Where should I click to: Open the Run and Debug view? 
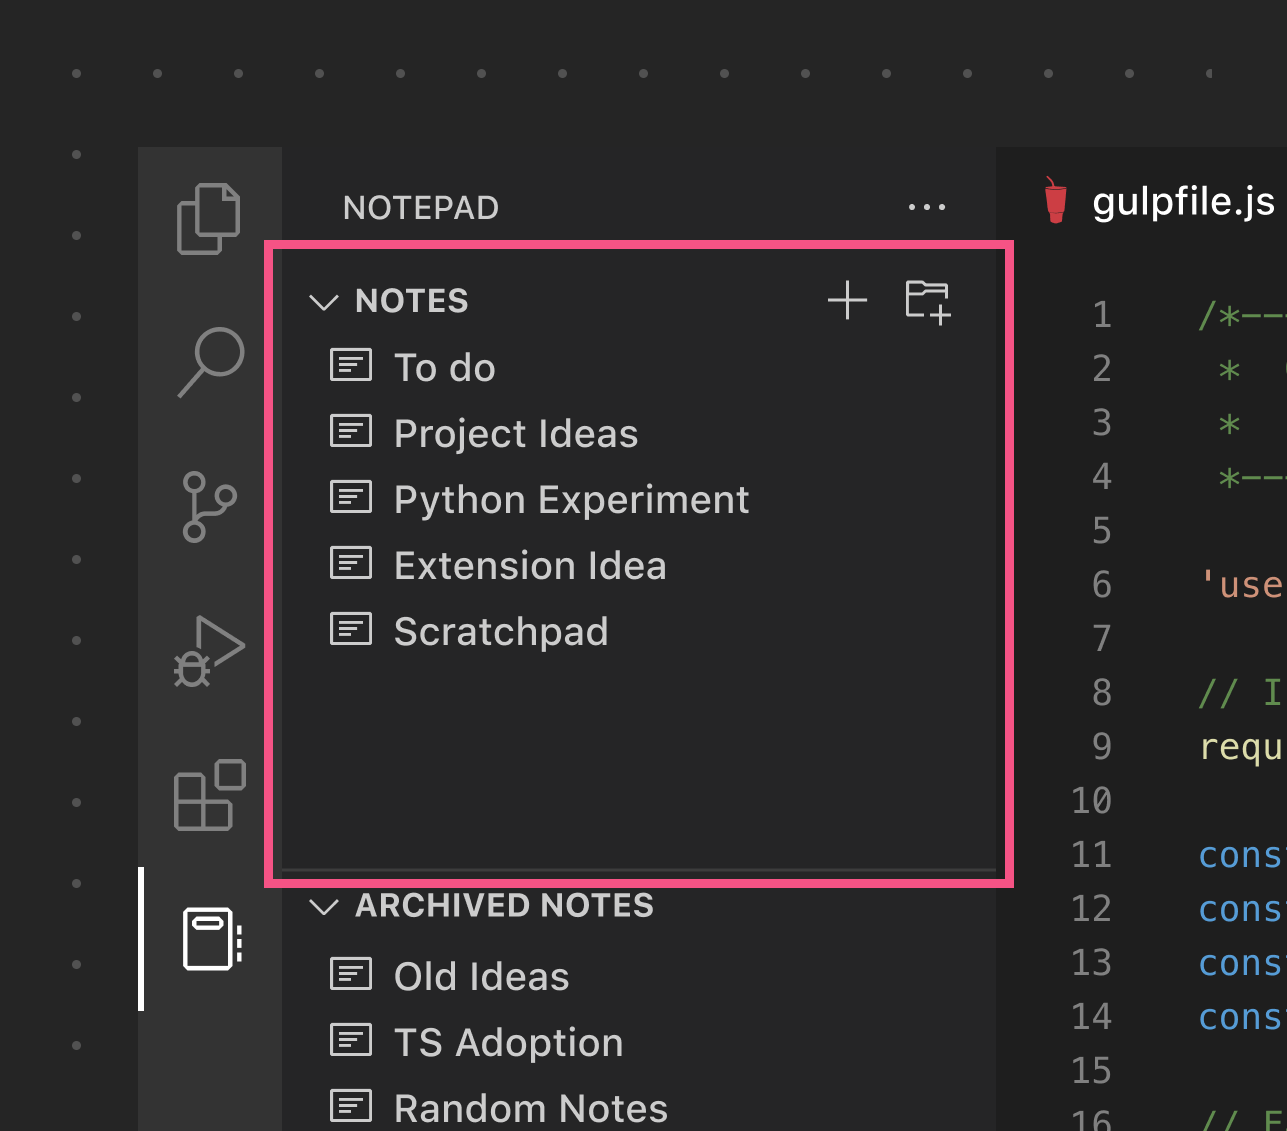click(209, 652)
